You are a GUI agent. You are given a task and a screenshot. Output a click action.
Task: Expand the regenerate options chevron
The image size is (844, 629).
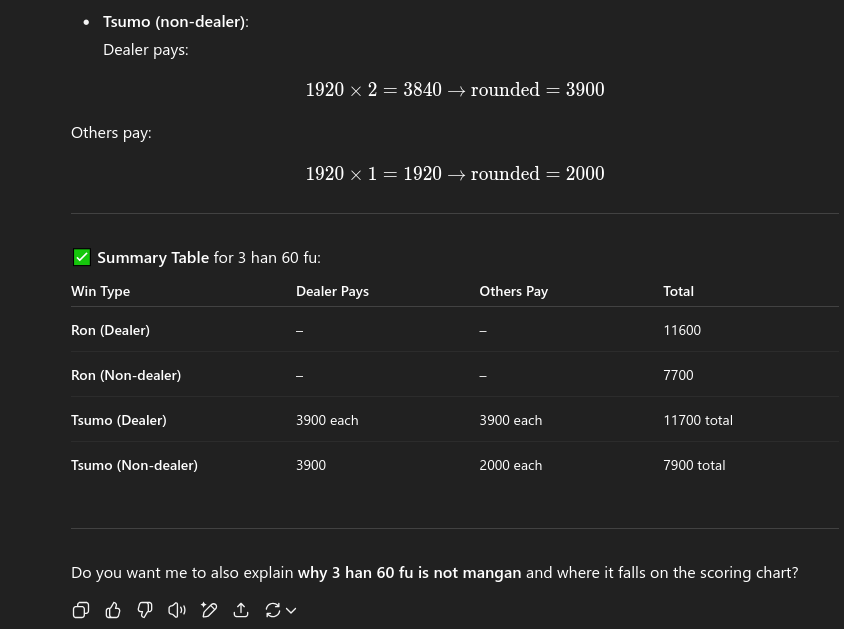pyautogui.click(x=291, y=610)
